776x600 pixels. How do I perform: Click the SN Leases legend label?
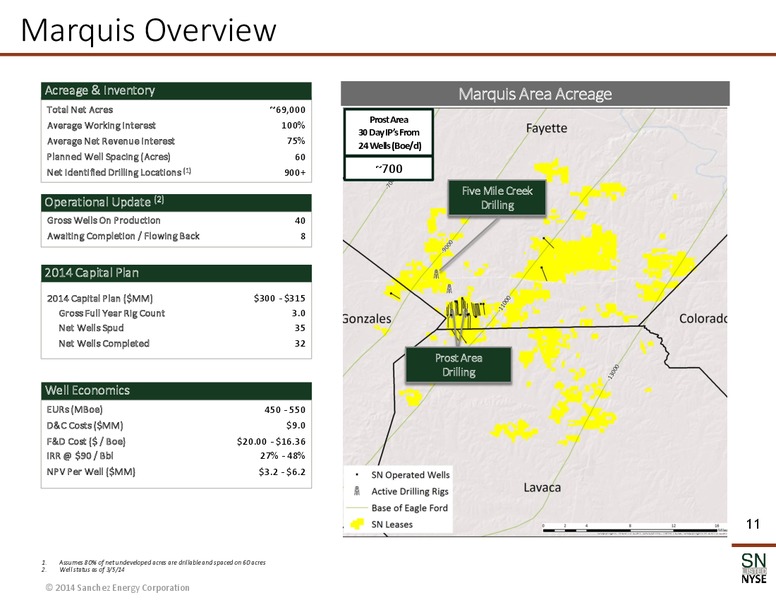[x=392, y=525]
